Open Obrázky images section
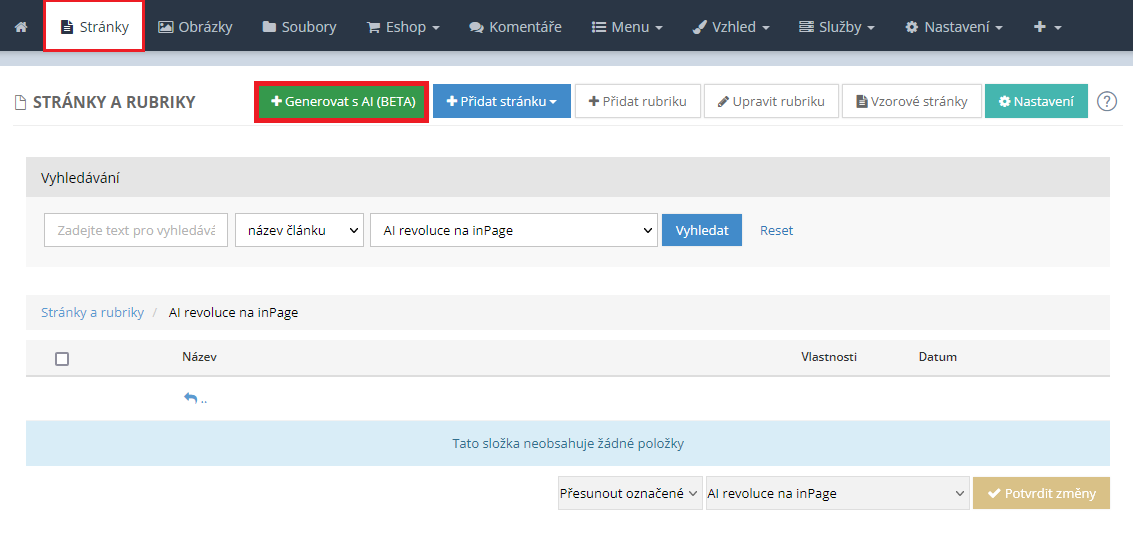Image resolution: width=1133 pixels, height=537 pixels. [195, 27]
